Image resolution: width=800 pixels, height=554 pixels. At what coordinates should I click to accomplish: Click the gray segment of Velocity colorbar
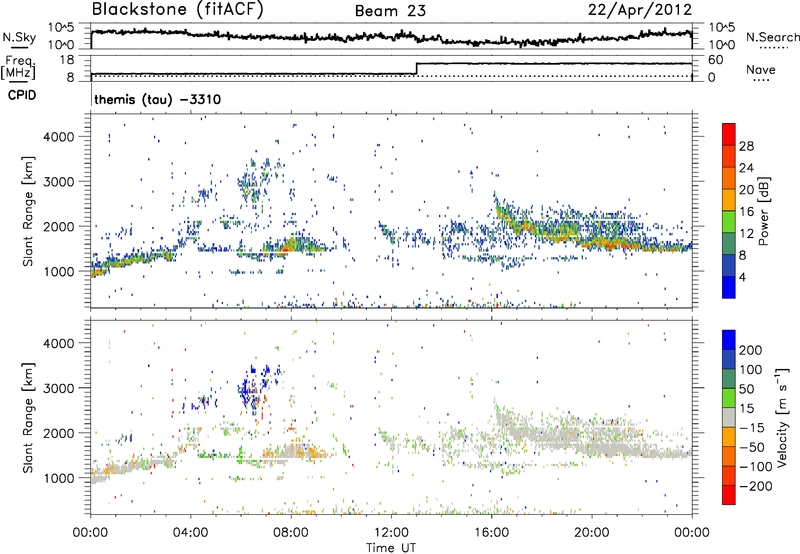729,417
